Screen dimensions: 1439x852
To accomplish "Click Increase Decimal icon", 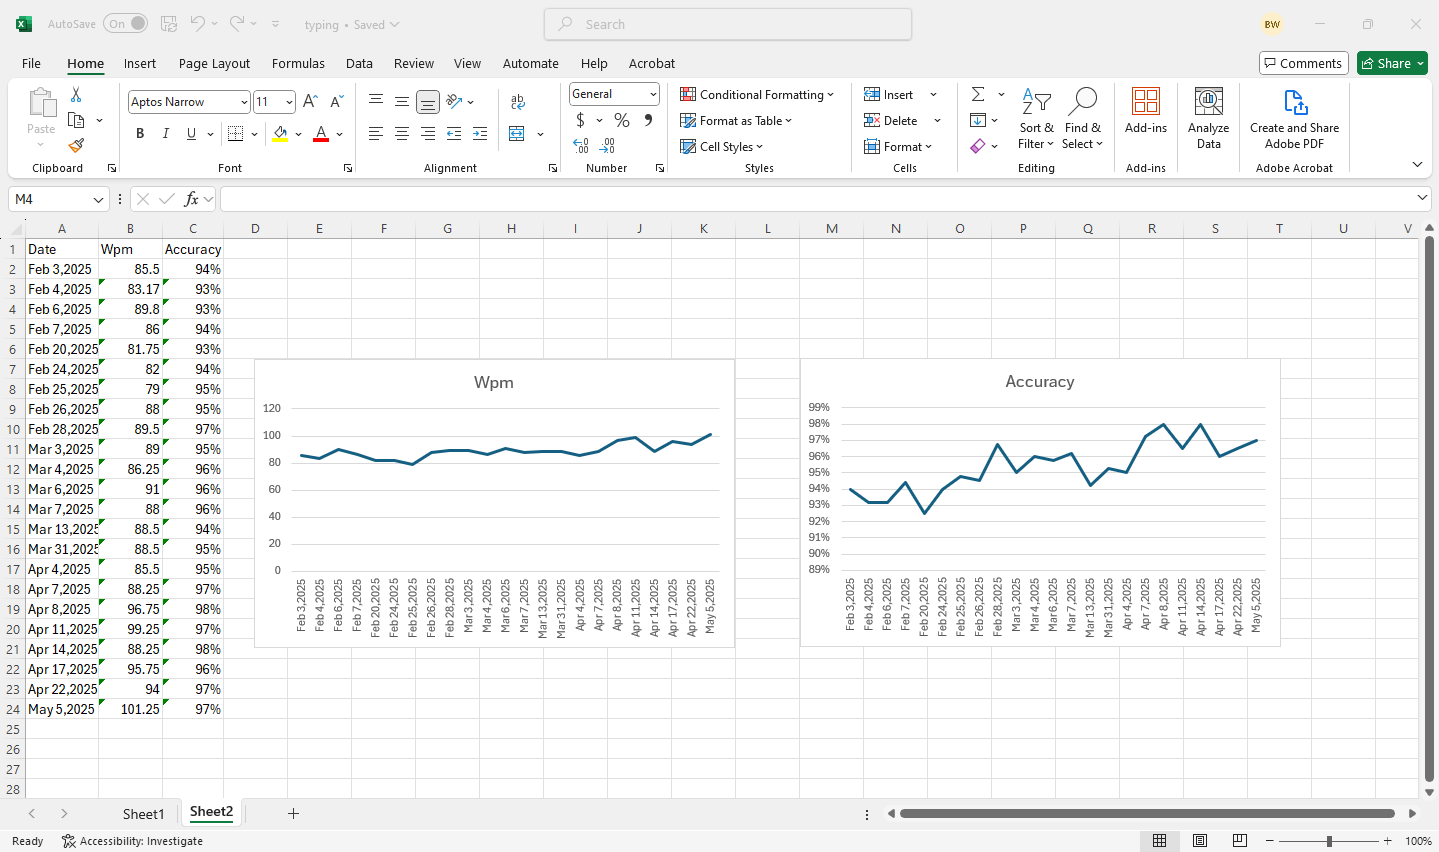I will click(581, 146).
